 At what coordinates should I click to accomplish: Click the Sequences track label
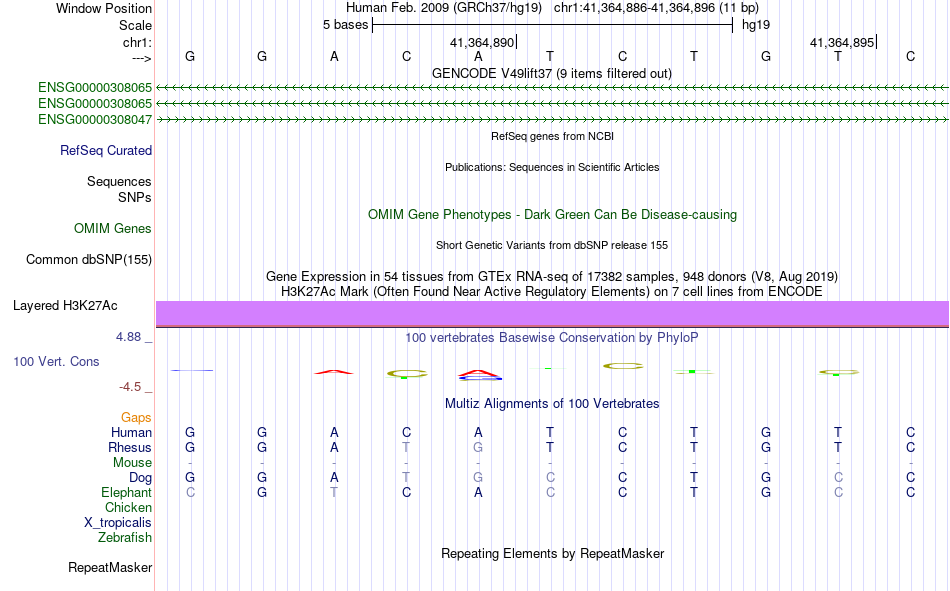point(119,181)
